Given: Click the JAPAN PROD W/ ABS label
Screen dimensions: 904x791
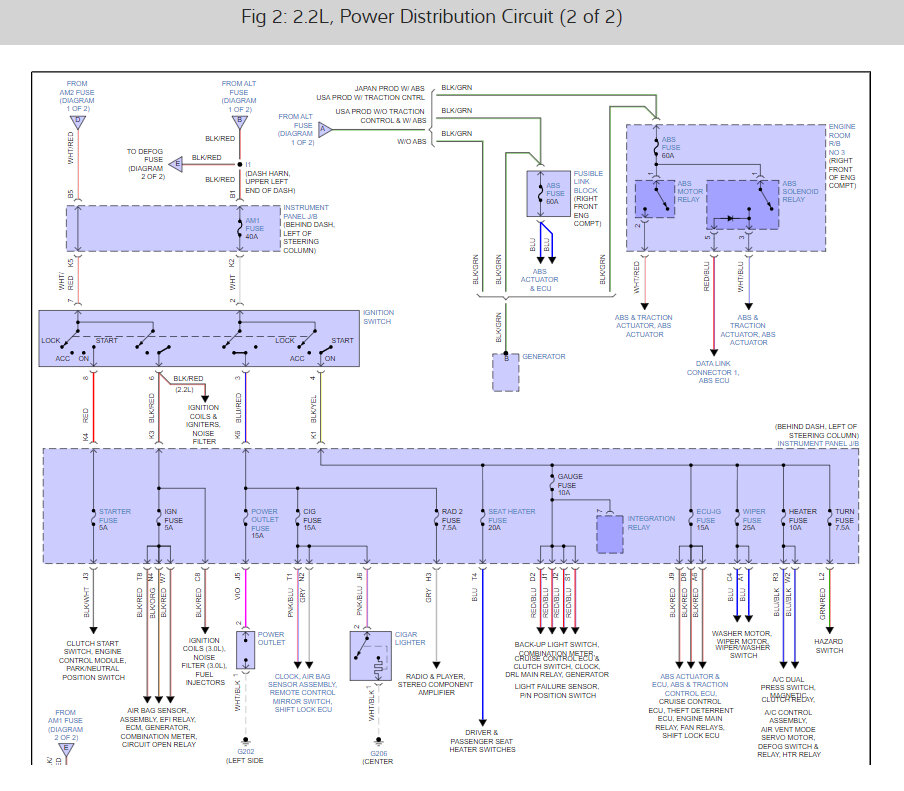Looking at the screenshot, I should pyautogui.click(x=389, y=89).
